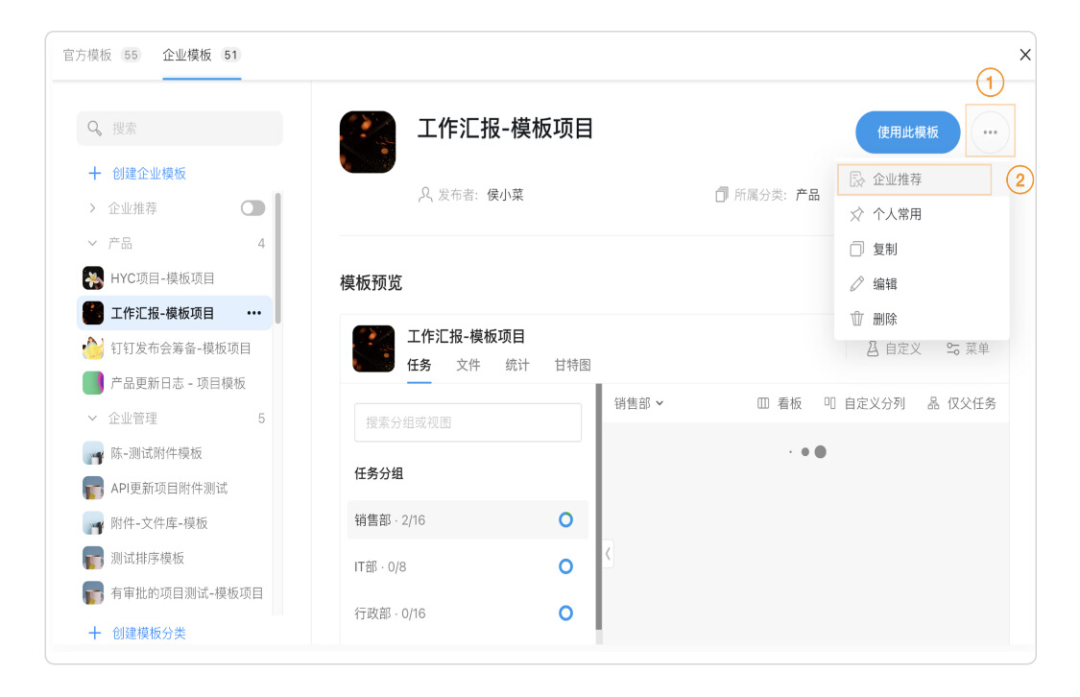Toggle the 企业推荐 switch in sidebar
The height and width of the screenshot is (697, 1080).
pos(253,208)
